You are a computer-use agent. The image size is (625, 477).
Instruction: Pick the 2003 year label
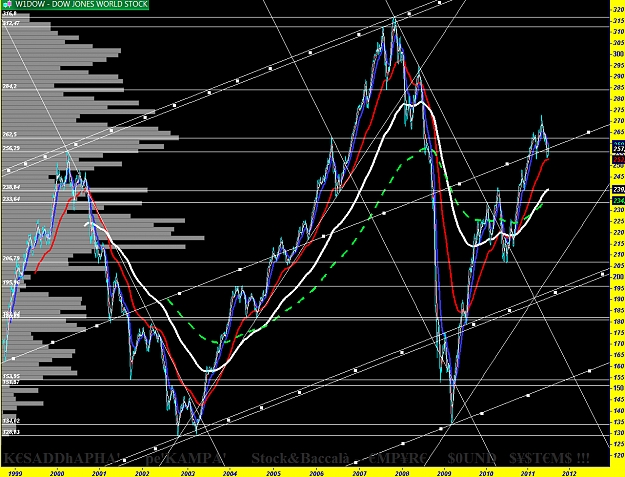(187, 473)
